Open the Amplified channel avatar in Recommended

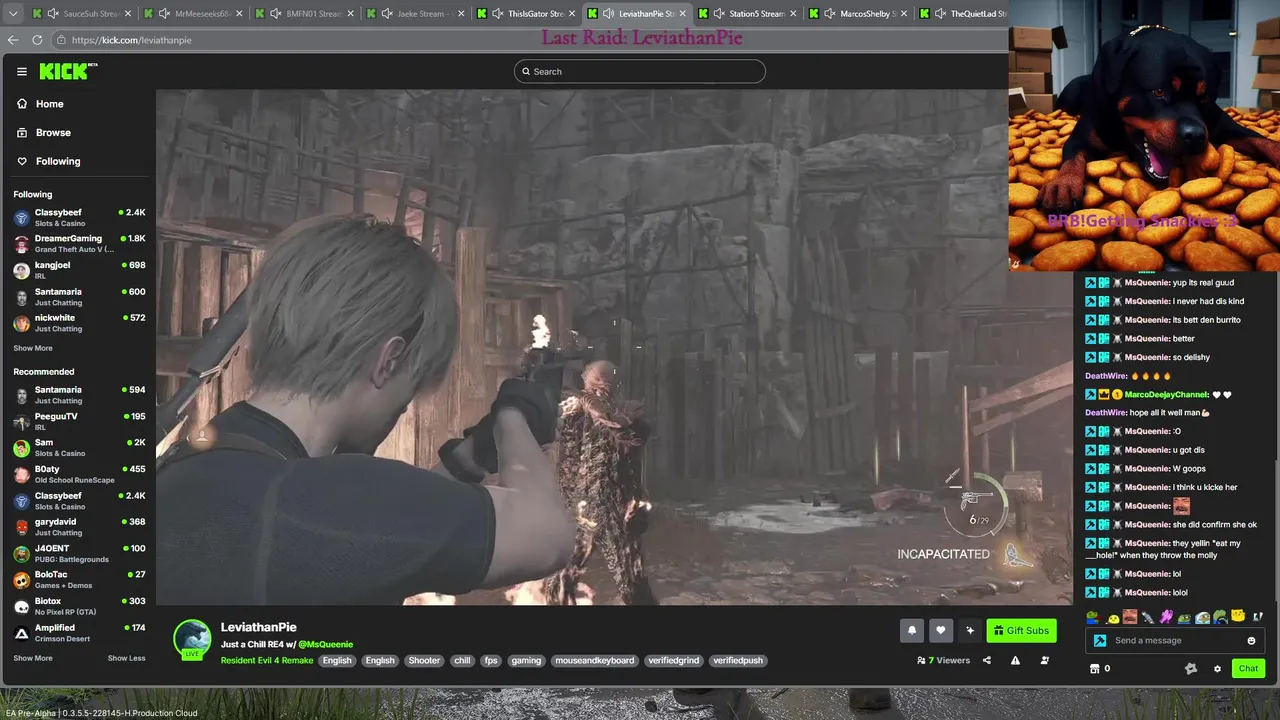(x=21, y=633)
